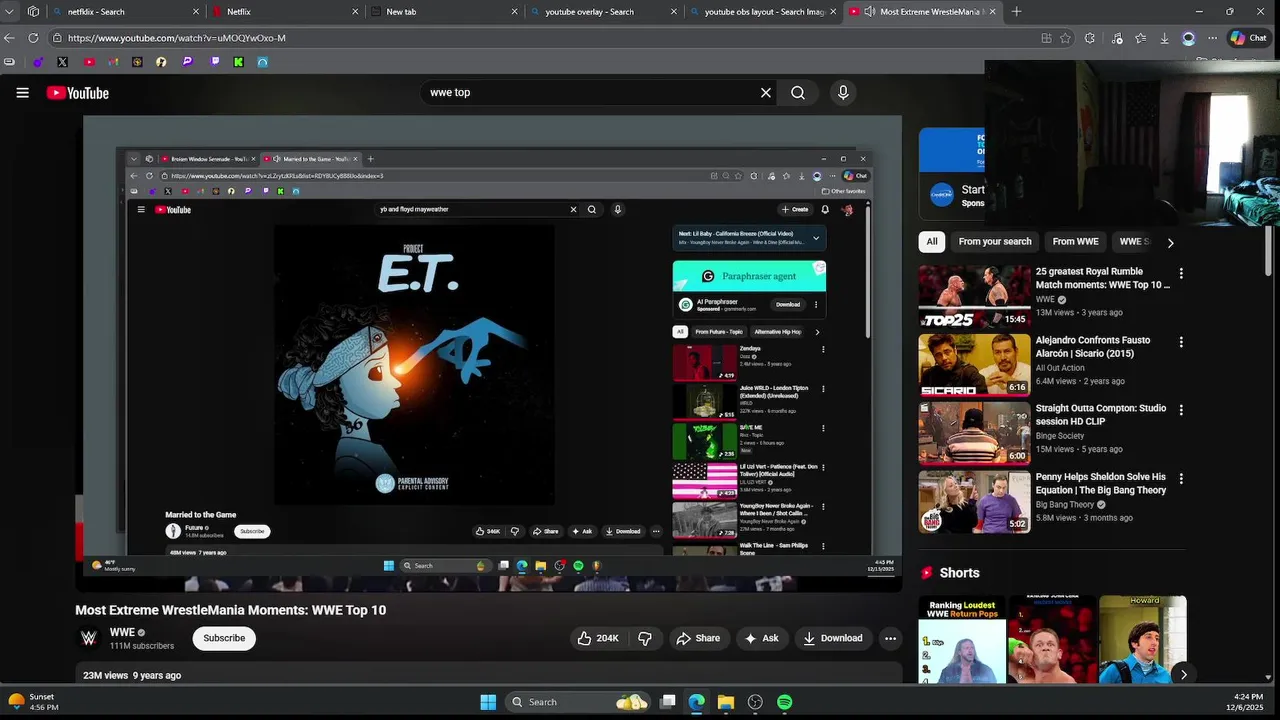Play the Sicario thumbnail video
The image size is (1280, 720).
[974, 365]
